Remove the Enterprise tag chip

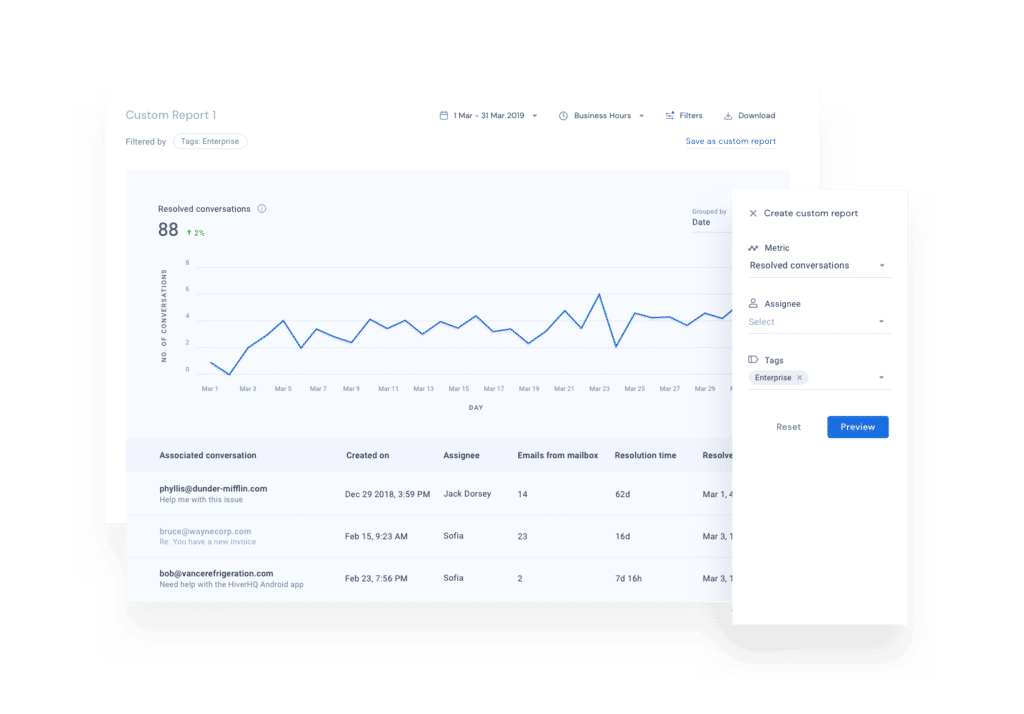coord(799,378)
